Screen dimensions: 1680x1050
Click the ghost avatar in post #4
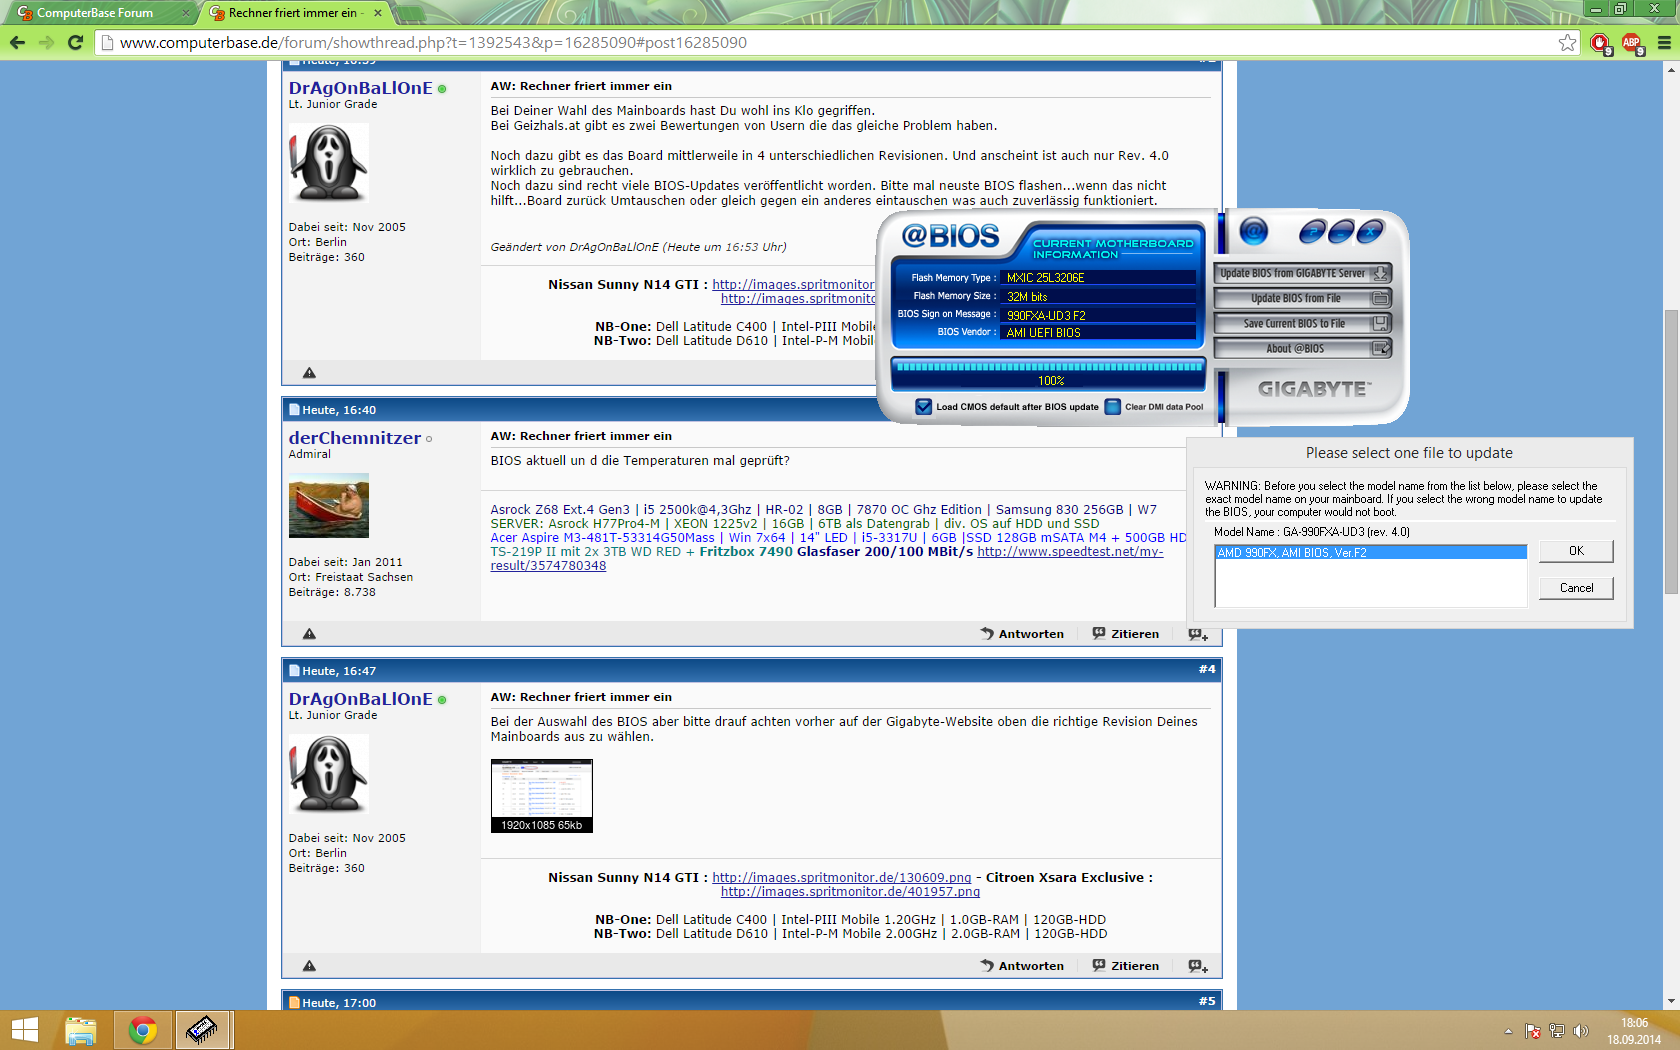329,774
